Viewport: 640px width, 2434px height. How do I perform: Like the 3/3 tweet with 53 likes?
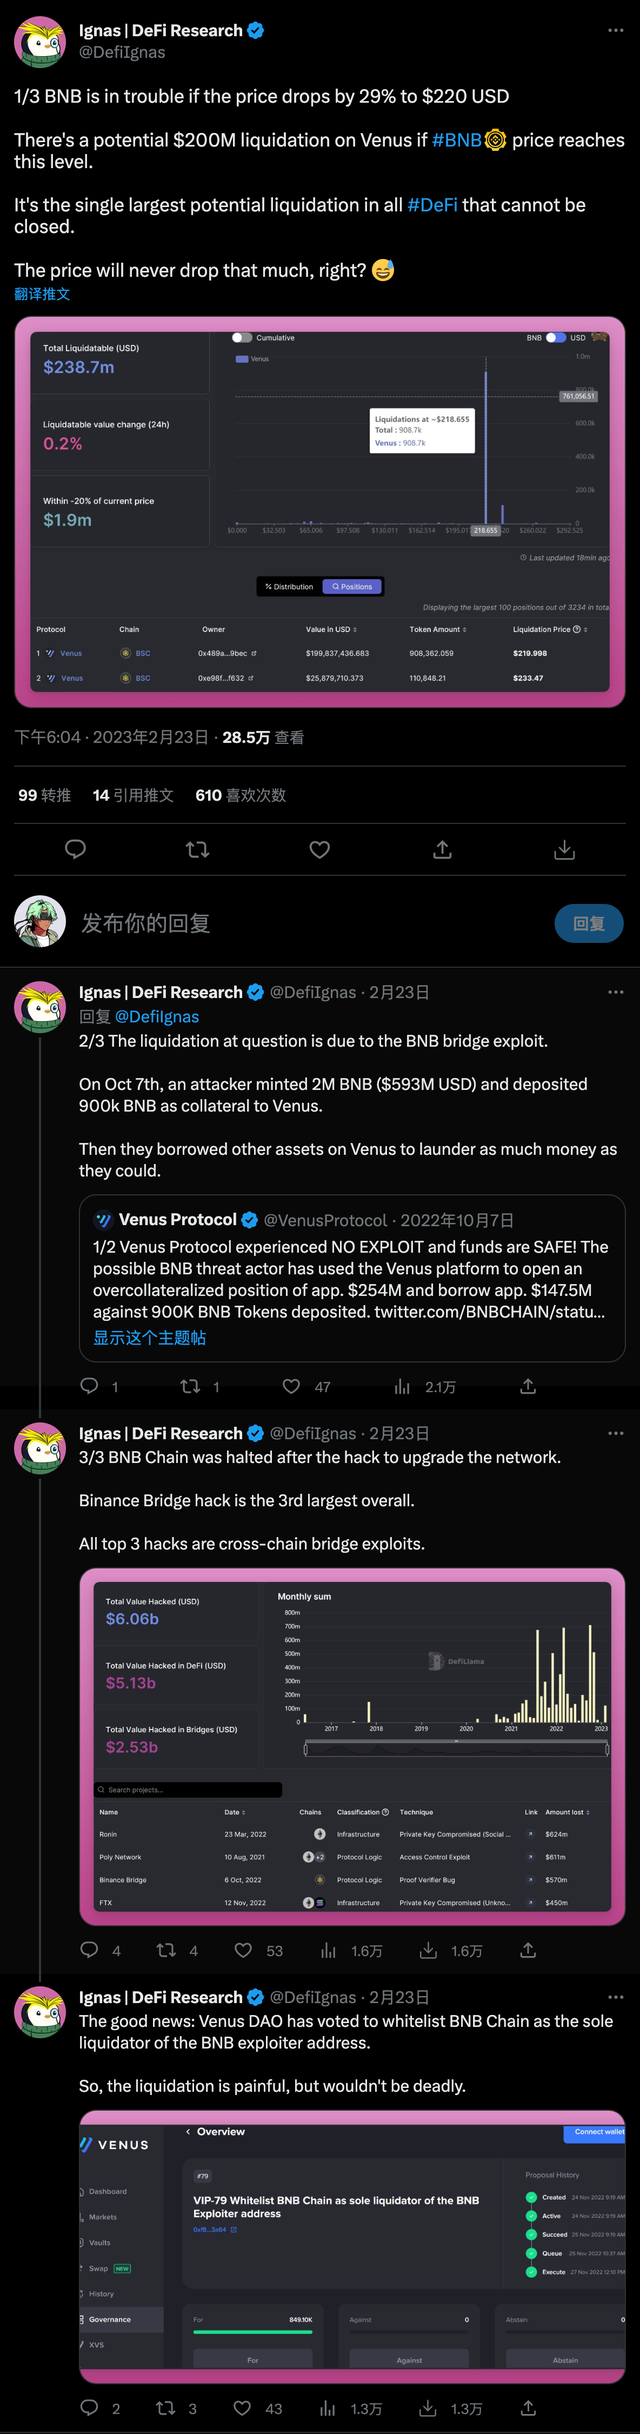tap(243, 1950)
